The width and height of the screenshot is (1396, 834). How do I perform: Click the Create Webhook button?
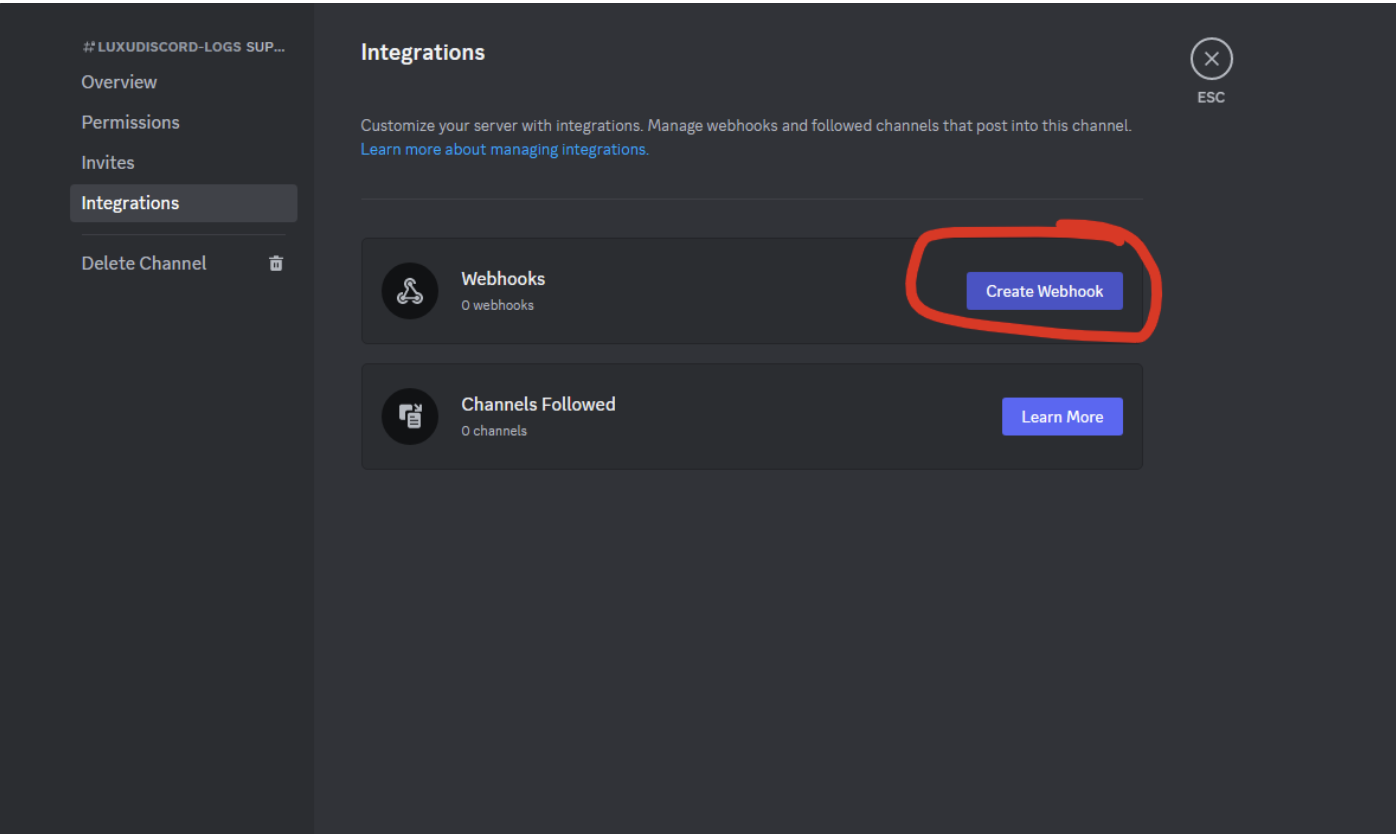pyautogui.click(x=1044, y=291)
